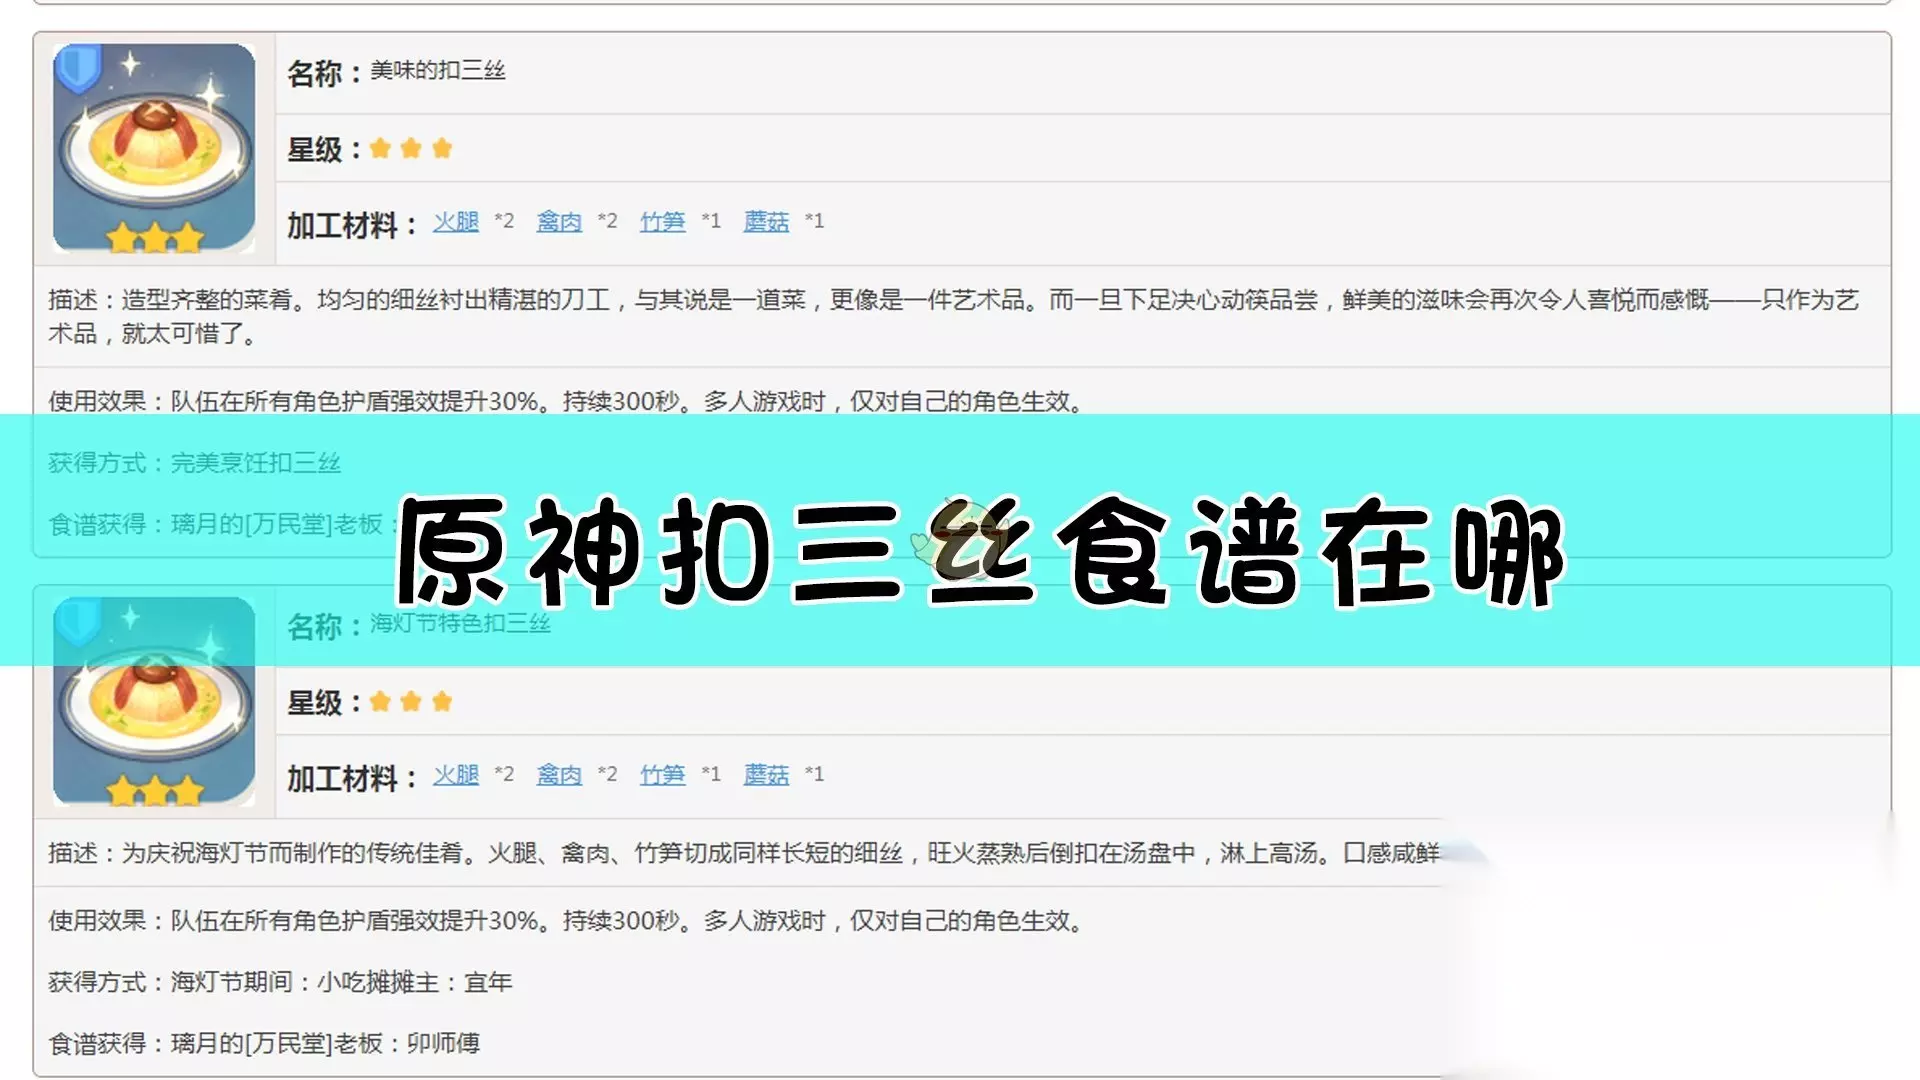Open the 竹笋 link in first recipe
This screenshot has width=1920, height=1080.
(662, 221)
